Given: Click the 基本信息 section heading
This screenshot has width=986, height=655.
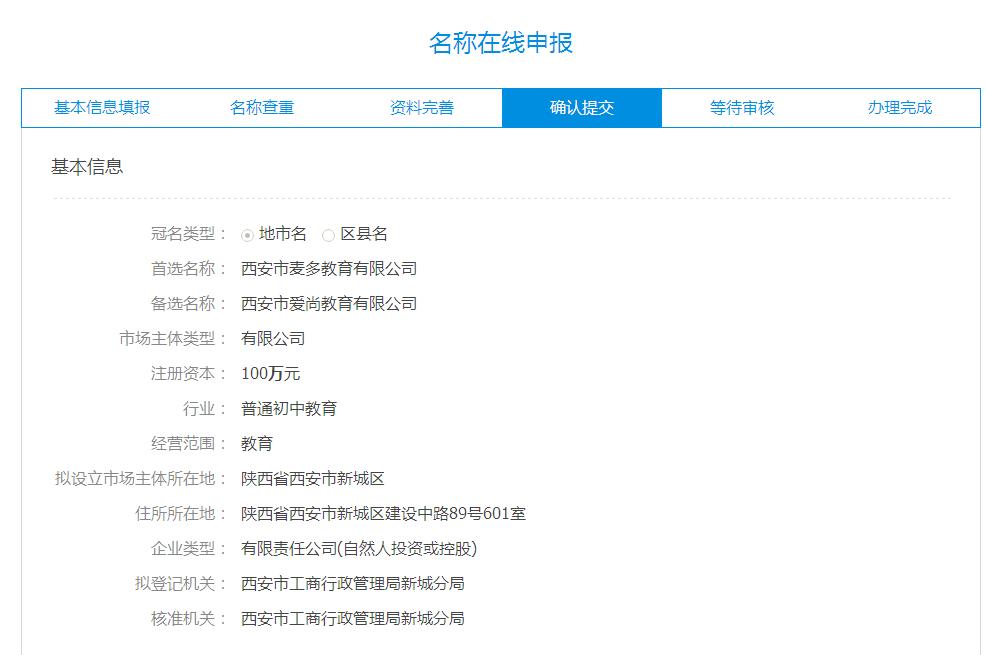Looking at the screenshot, I should (87, 167).
